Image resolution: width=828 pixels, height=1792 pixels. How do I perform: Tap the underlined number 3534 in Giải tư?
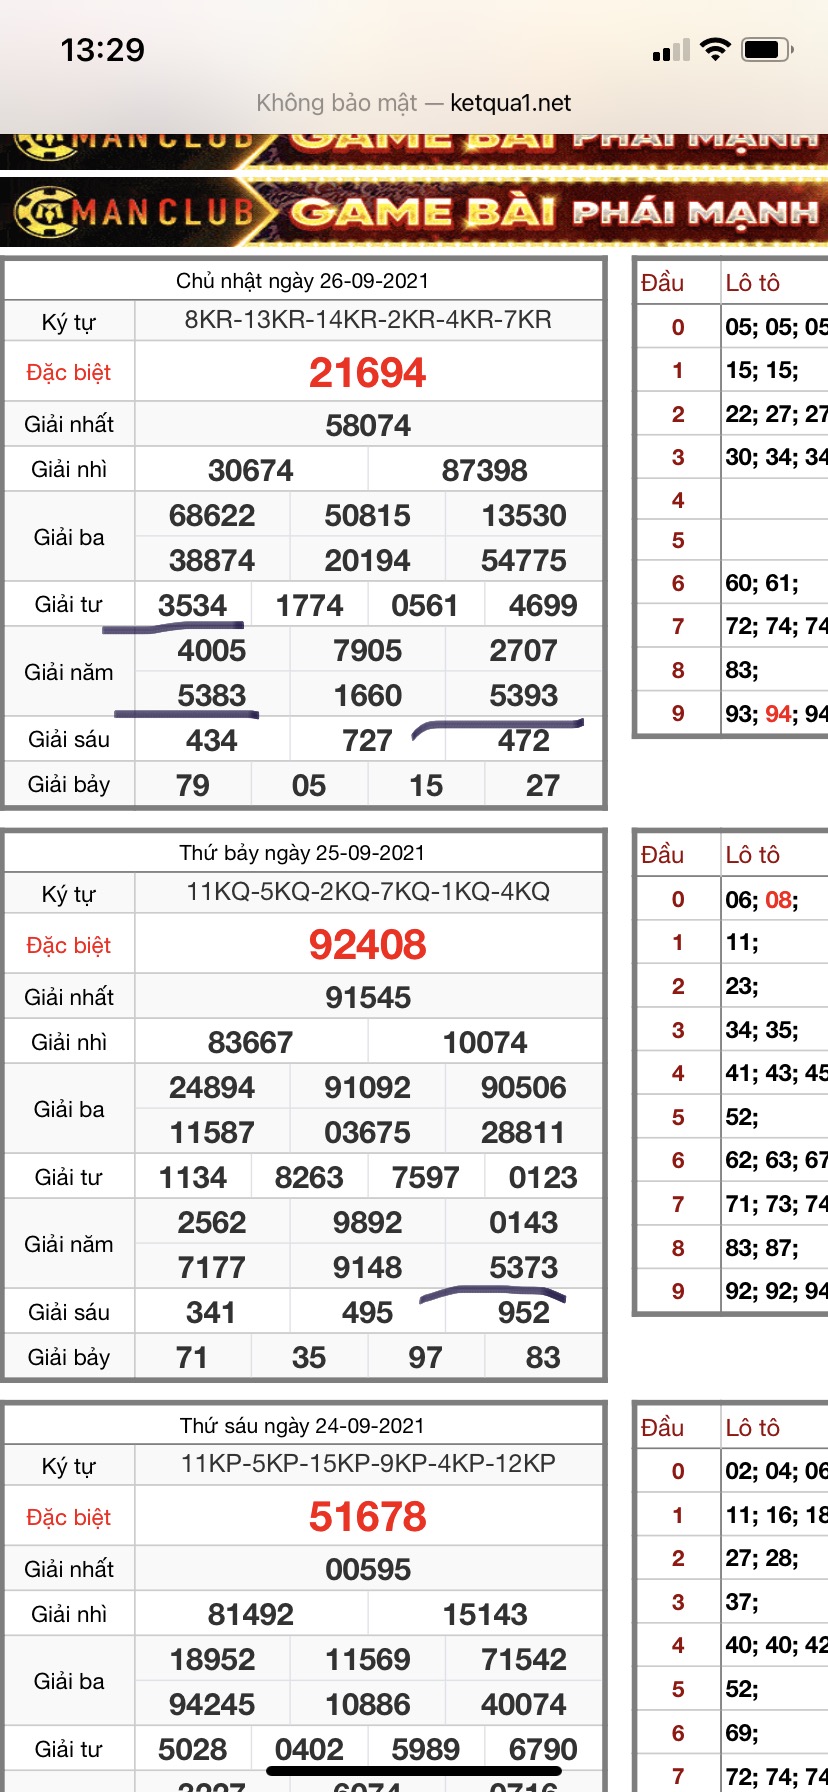coord(192,606)
